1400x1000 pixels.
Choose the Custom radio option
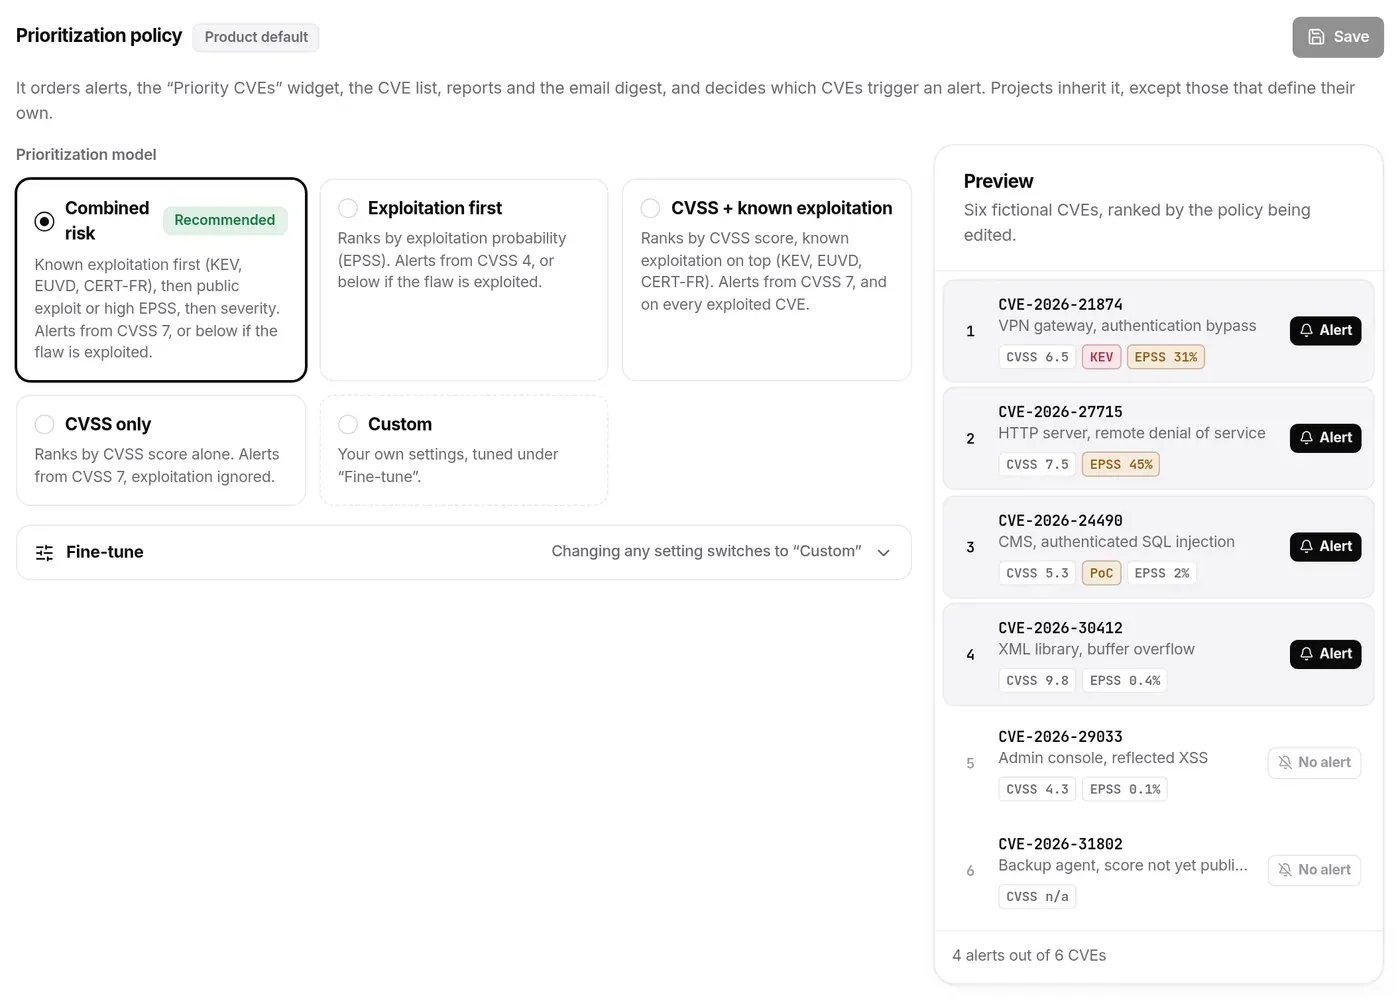pos(348,424)
